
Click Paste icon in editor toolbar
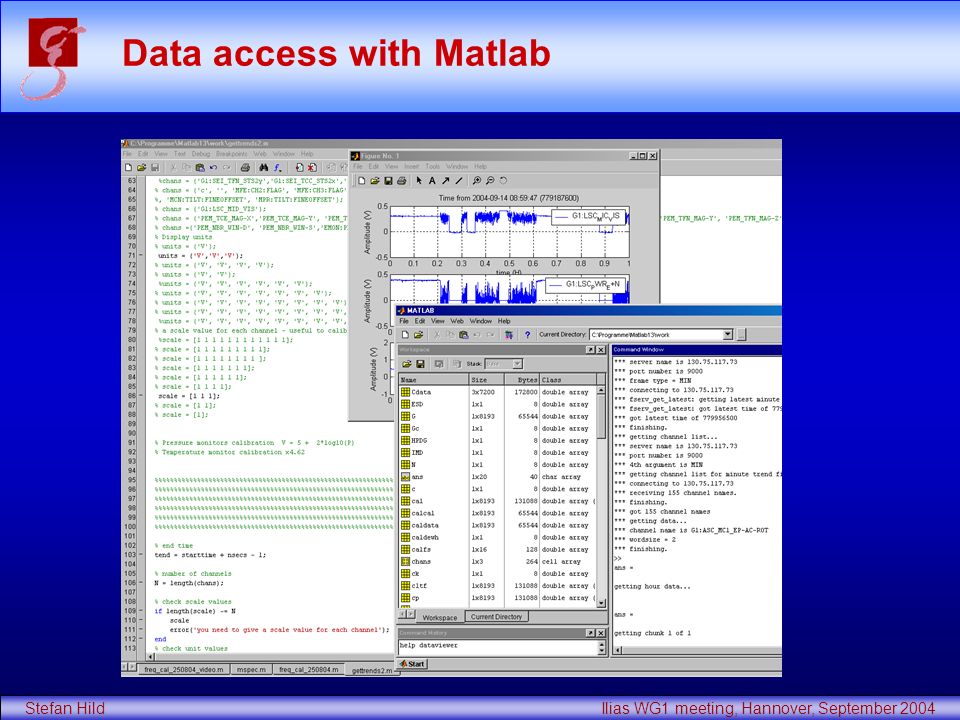[200, 167]
